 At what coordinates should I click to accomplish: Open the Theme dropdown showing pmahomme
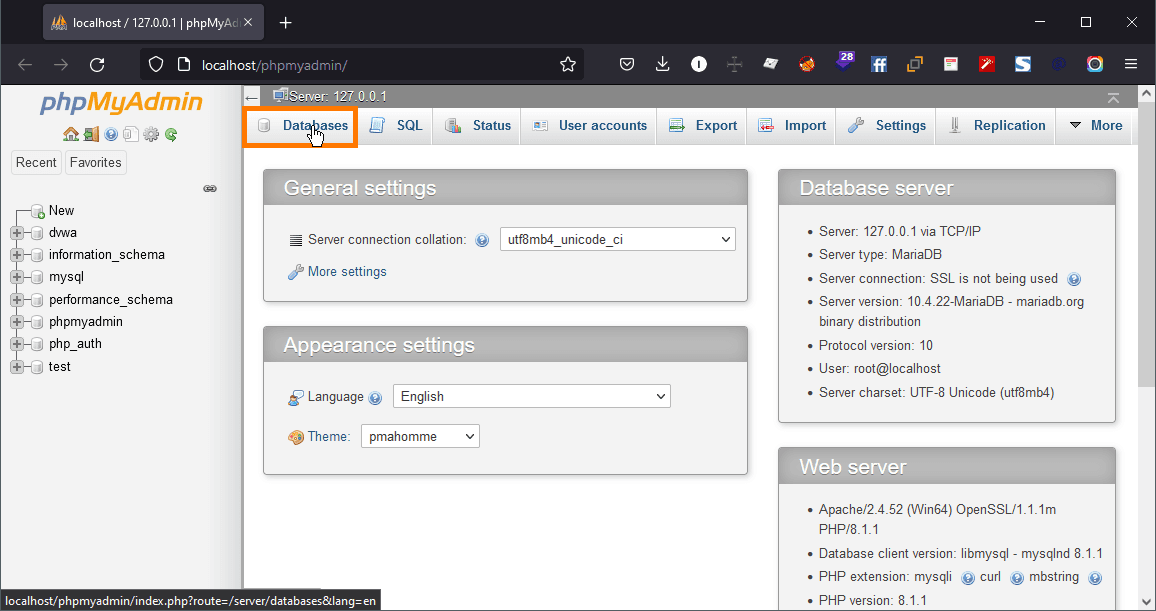coord(420,436)
